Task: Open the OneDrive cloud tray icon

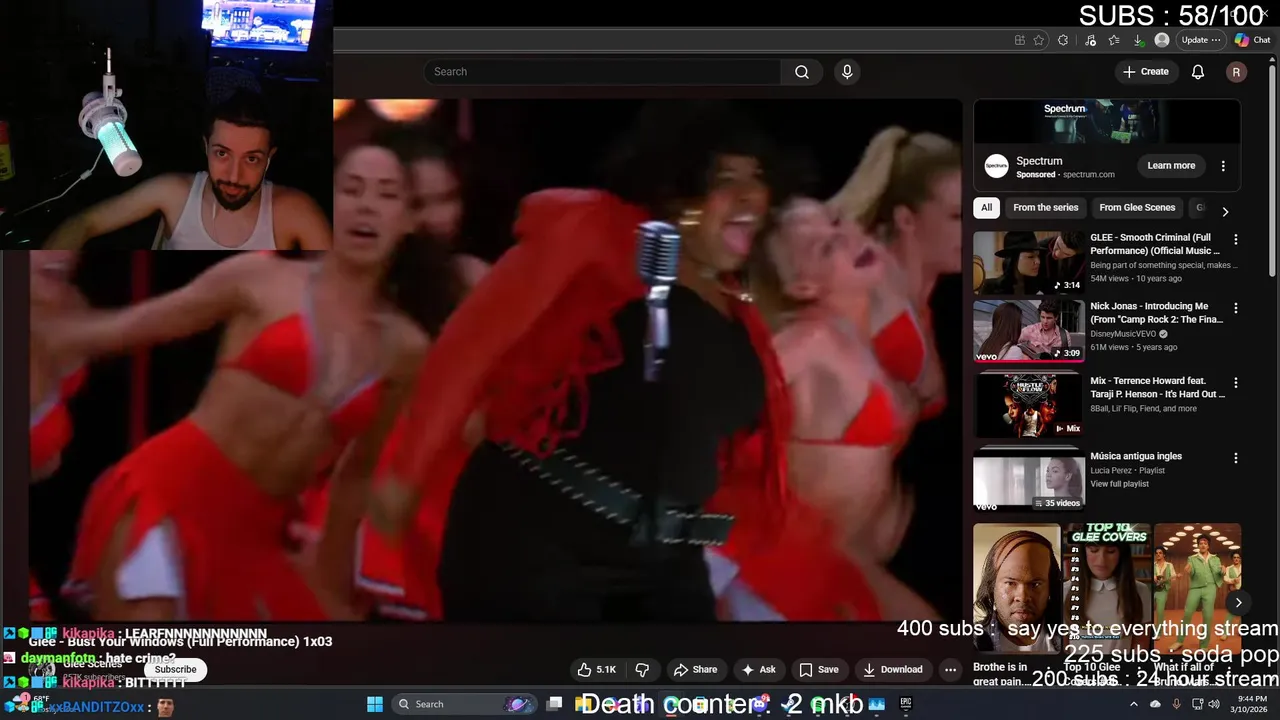Action: 1155,704
